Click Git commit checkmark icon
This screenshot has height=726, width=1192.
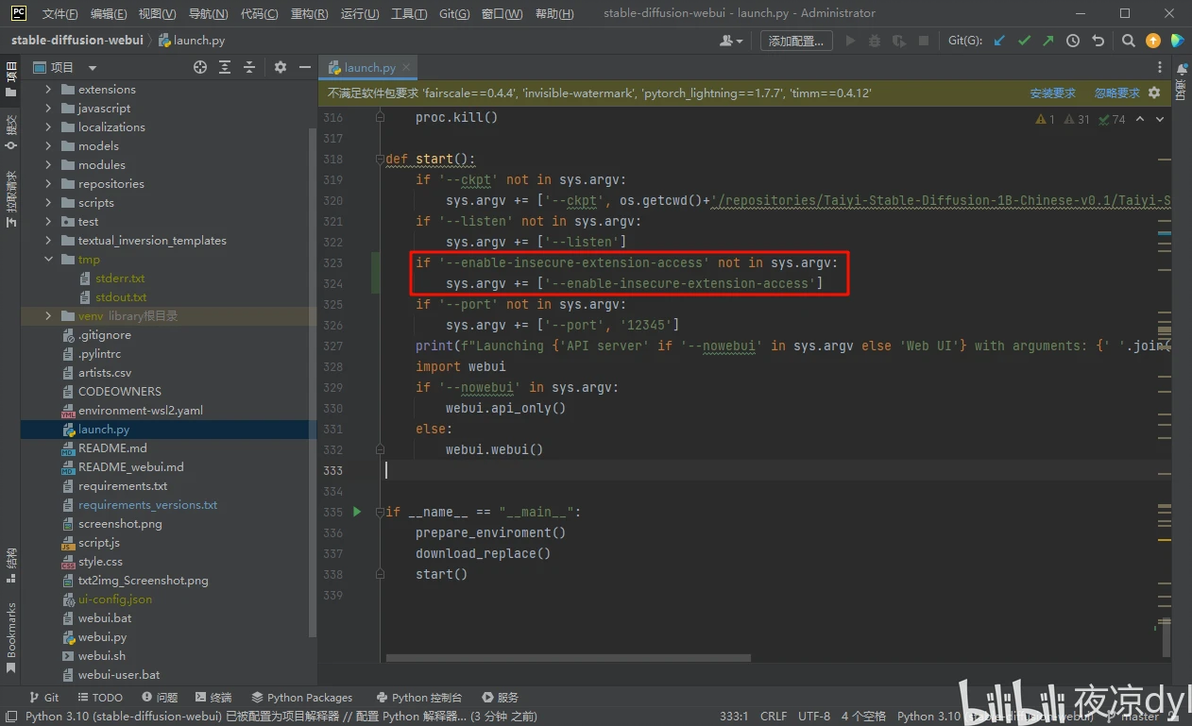[1024, 41]
